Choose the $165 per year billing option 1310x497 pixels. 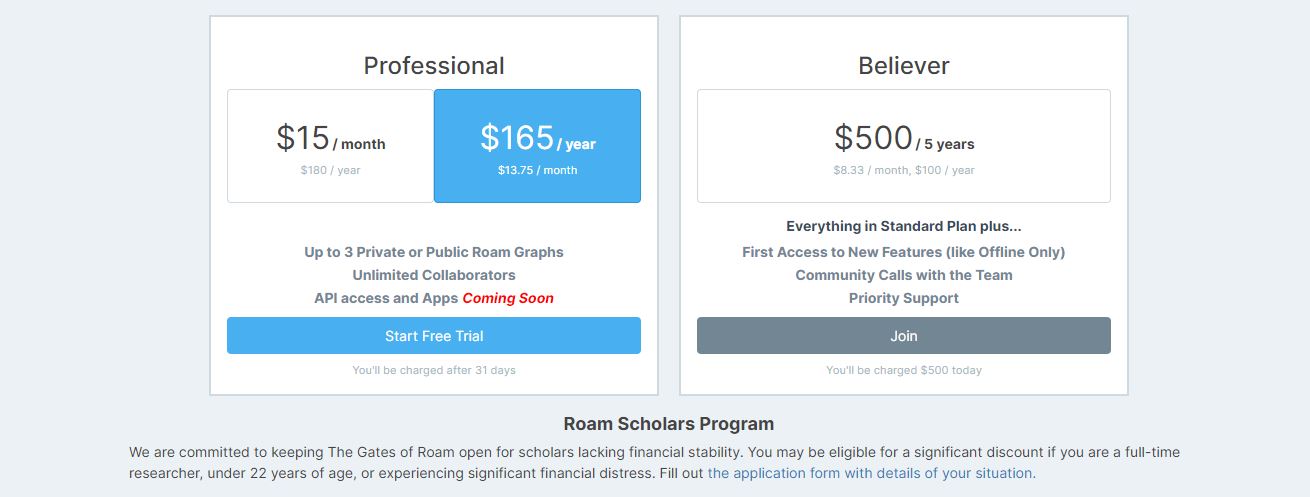(537, 146)
